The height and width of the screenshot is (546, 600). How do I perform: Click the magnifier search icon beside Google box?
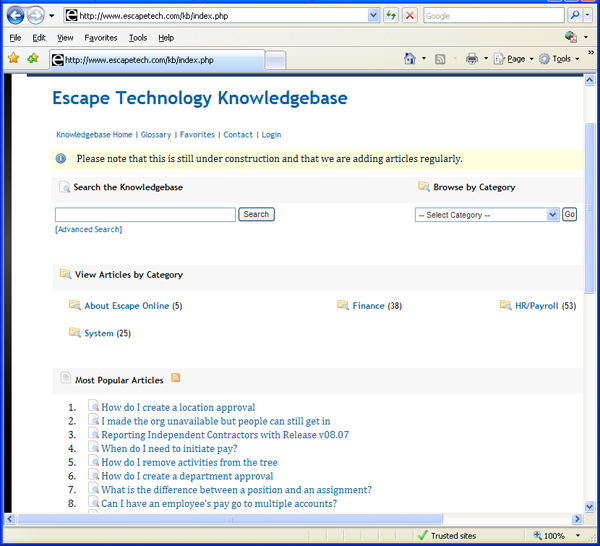click(574, 15)
